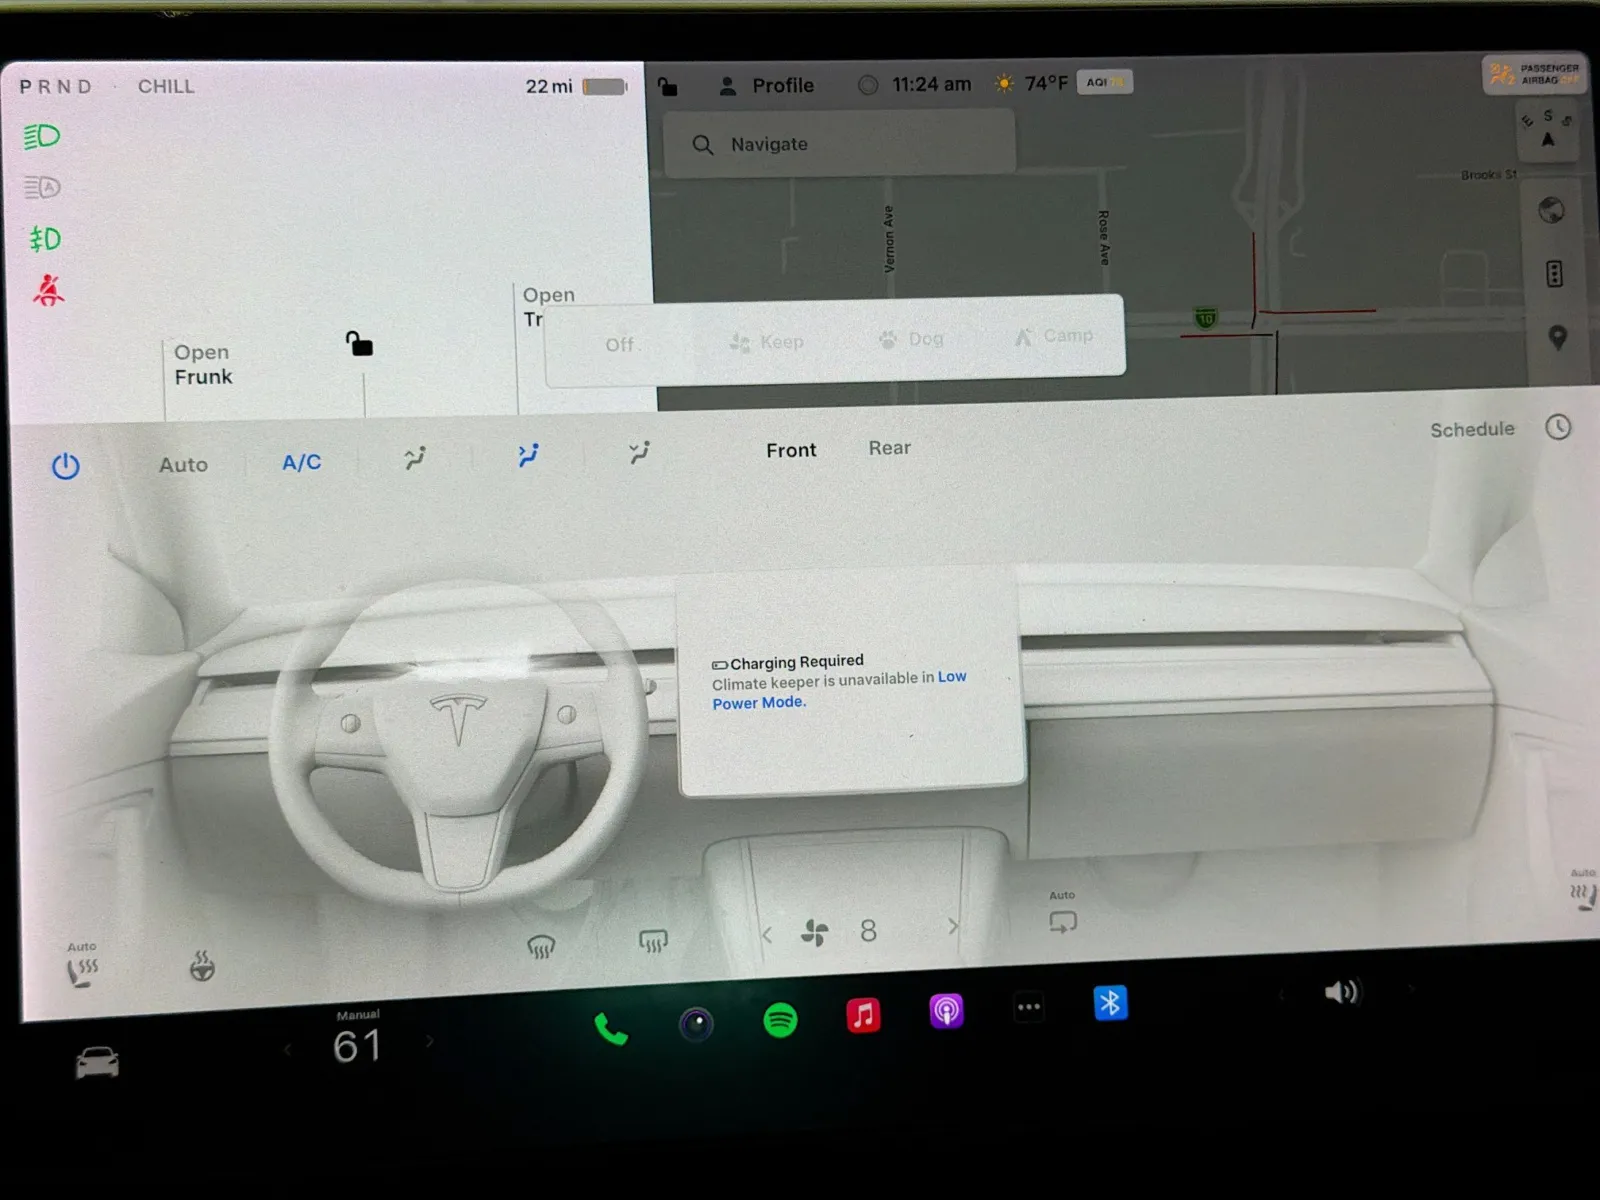The height and width of the screenshot is (1200, 1600).
Task: Tap the Navigate search field
Action: (x=838, y=144)
